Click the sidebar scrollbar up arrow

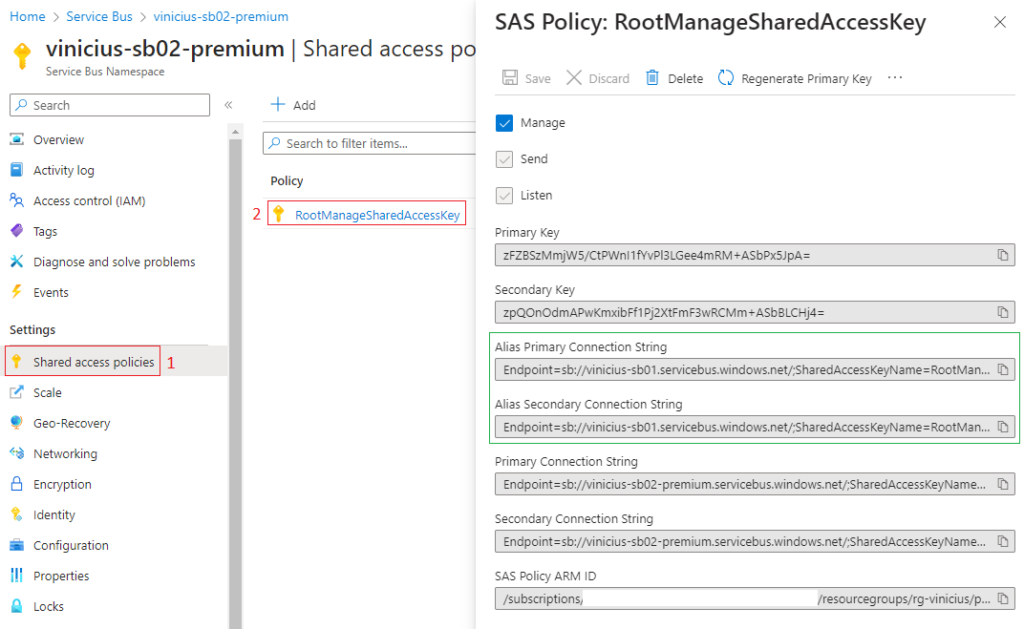coord(235,132)
